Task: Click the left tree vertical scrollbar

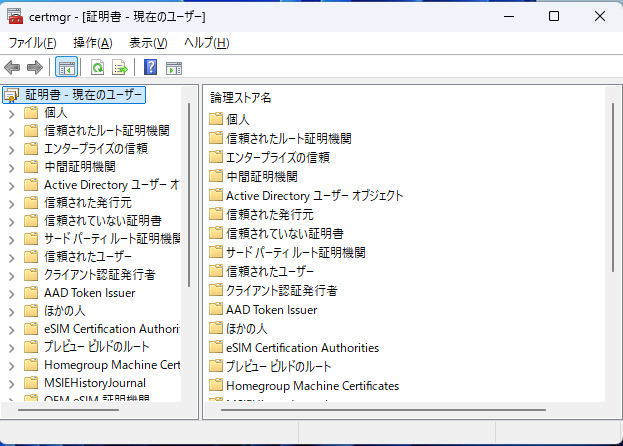Action: tap(189, 195)
